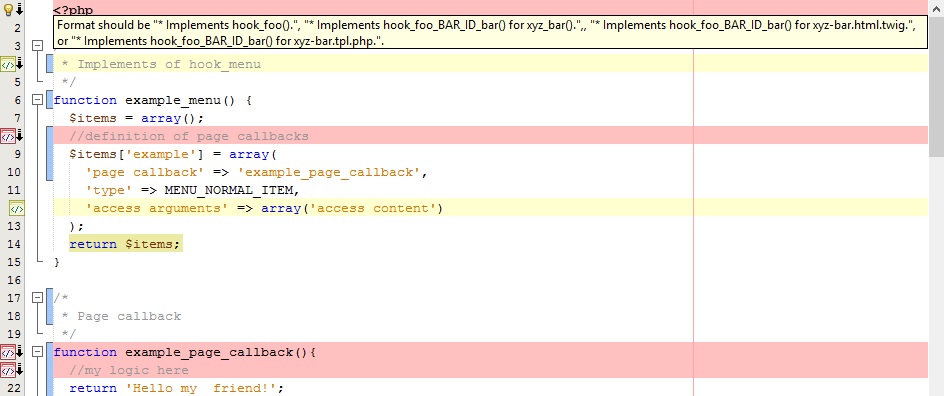Viewport: 944px width, 396px height.
Task: Click line number 10 in gutter
Action: point(14,172)
